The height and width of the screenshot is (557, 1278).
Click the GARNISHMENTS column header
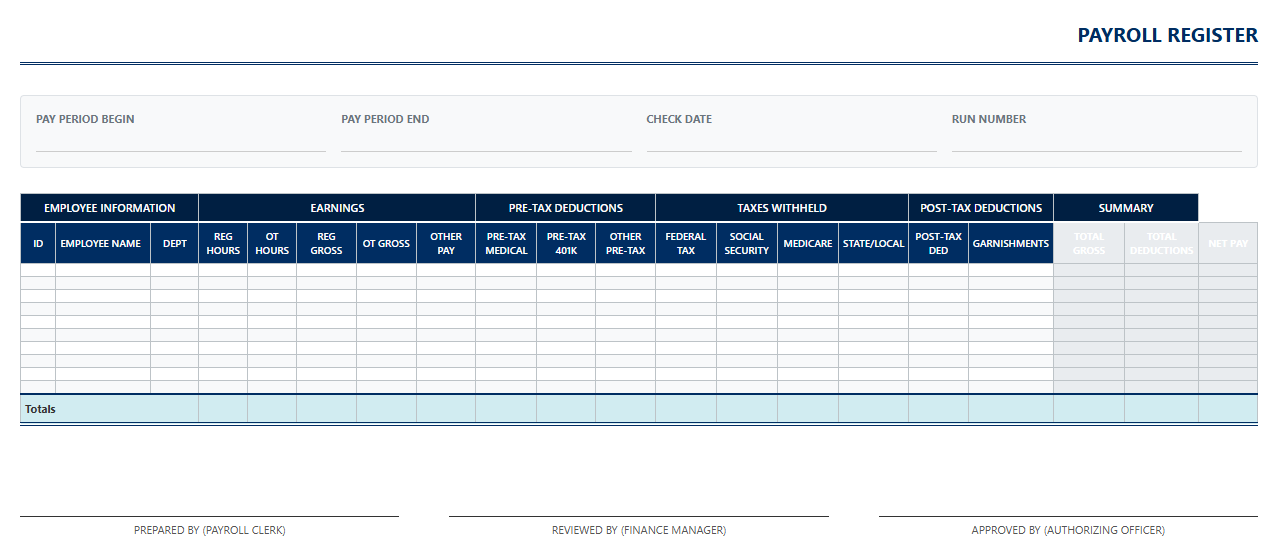(x=1011, y=243)
